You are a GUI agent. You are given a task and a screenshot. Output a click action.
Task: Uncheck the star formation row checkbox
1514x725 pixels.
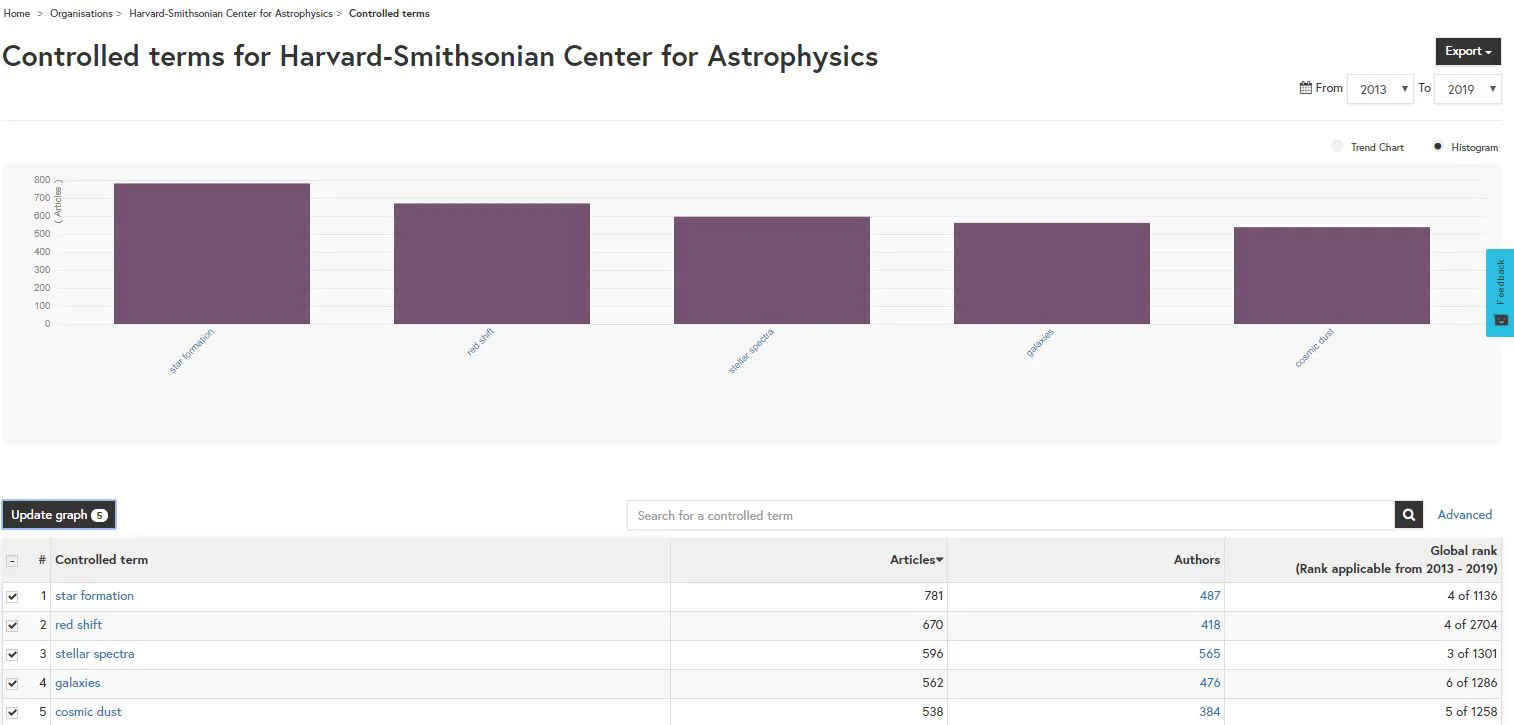click(12, 597)
